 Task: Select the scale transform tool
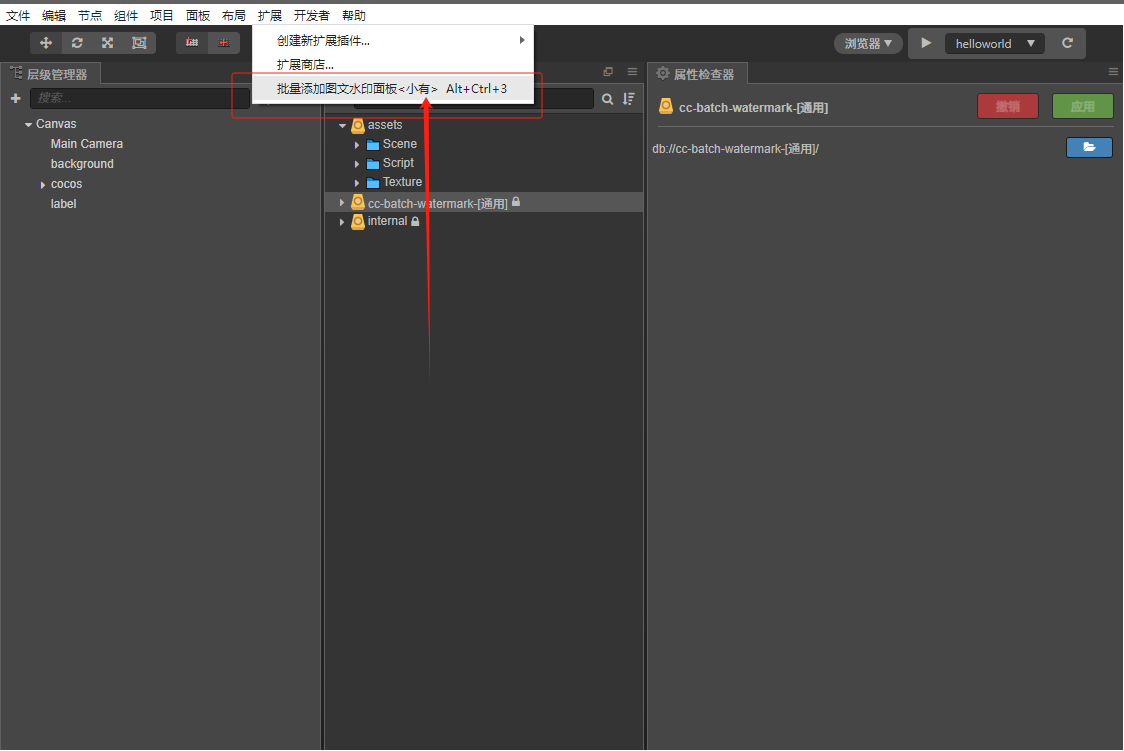pyautogui.click(x=107, y=43)
